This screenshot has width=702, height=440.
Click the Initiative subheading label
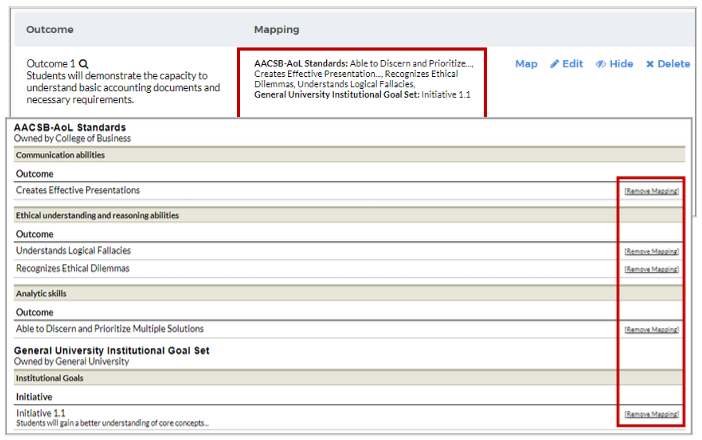34,397
